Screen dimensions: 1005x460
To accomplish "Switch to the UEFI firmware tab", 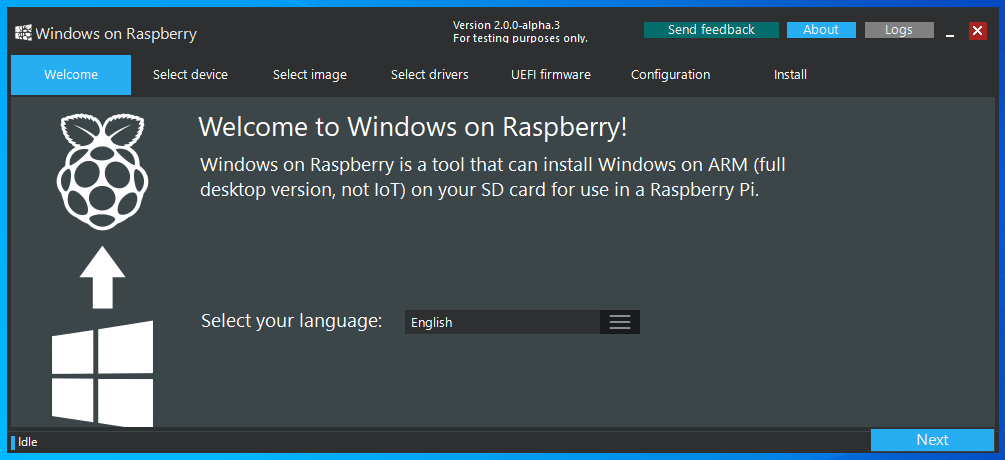I will coord(550,75).
